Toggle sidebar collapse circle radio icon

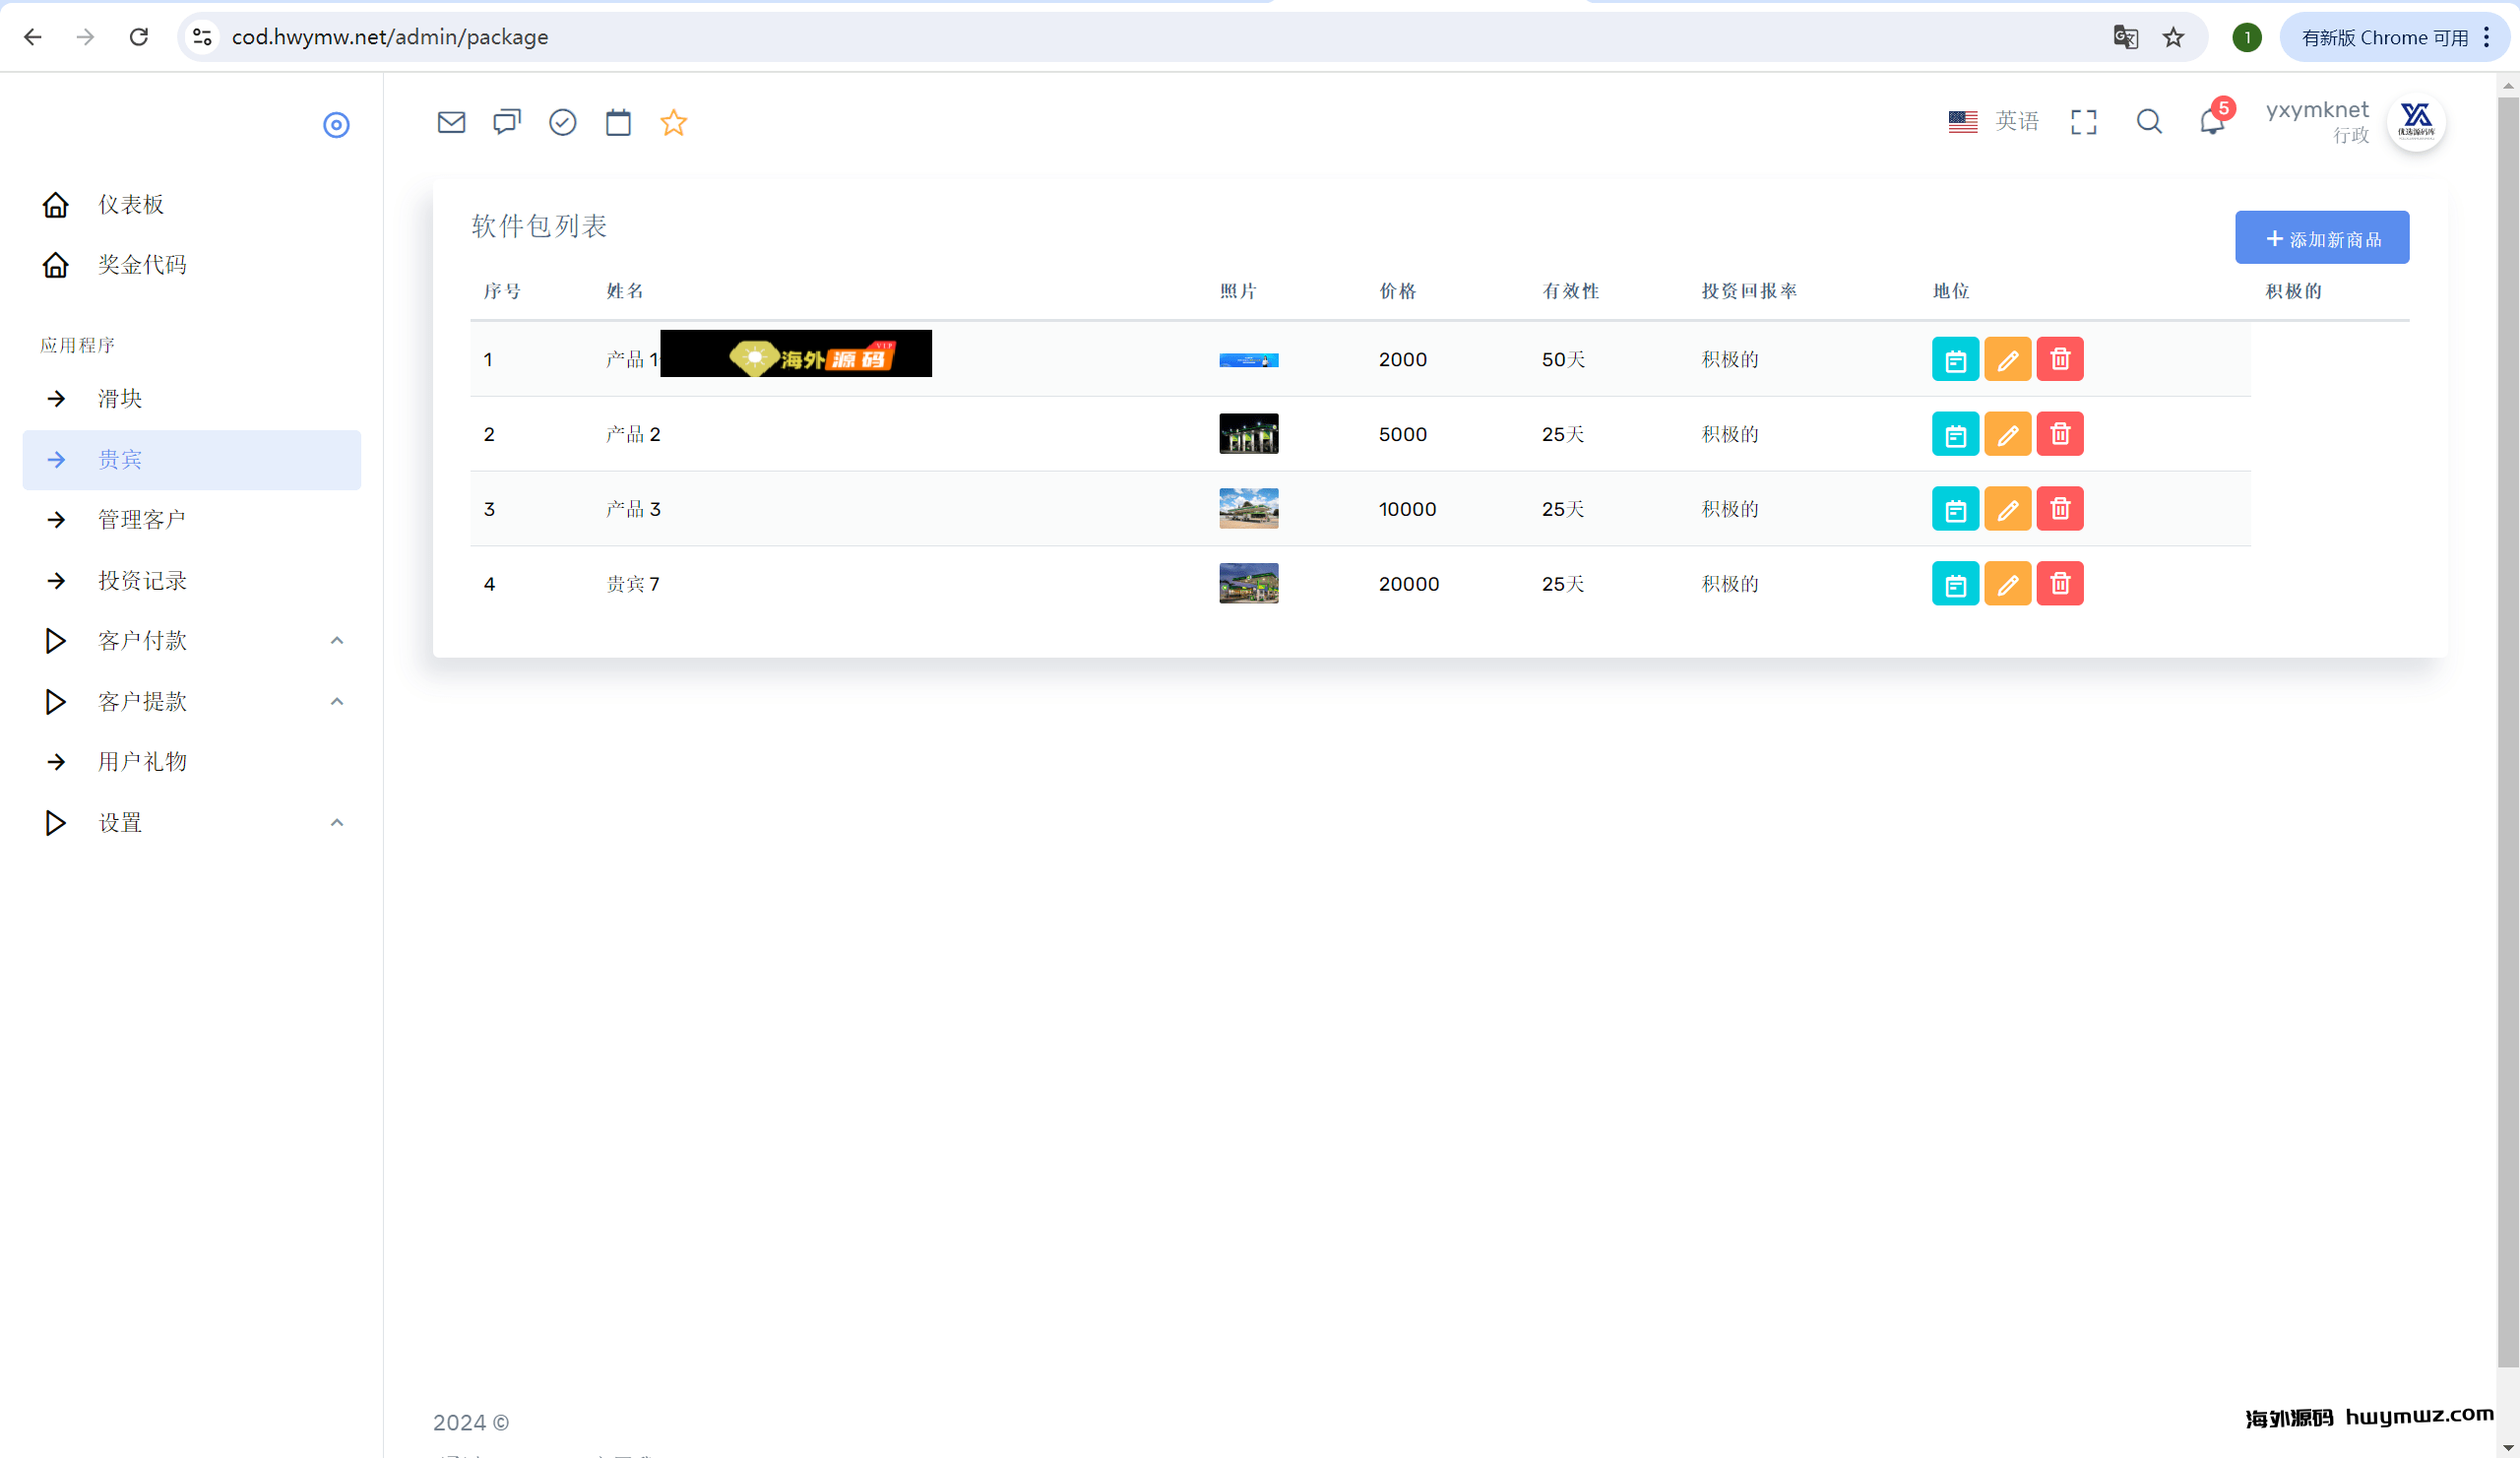click(336, 125)
